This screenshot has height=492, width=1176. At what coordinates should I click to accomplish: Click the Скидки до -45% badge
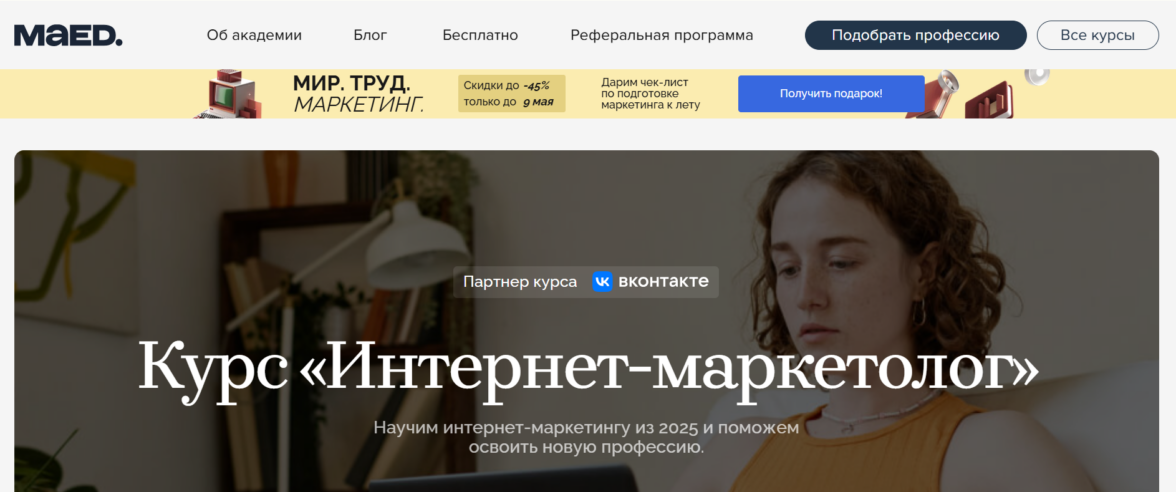[512, 94]
